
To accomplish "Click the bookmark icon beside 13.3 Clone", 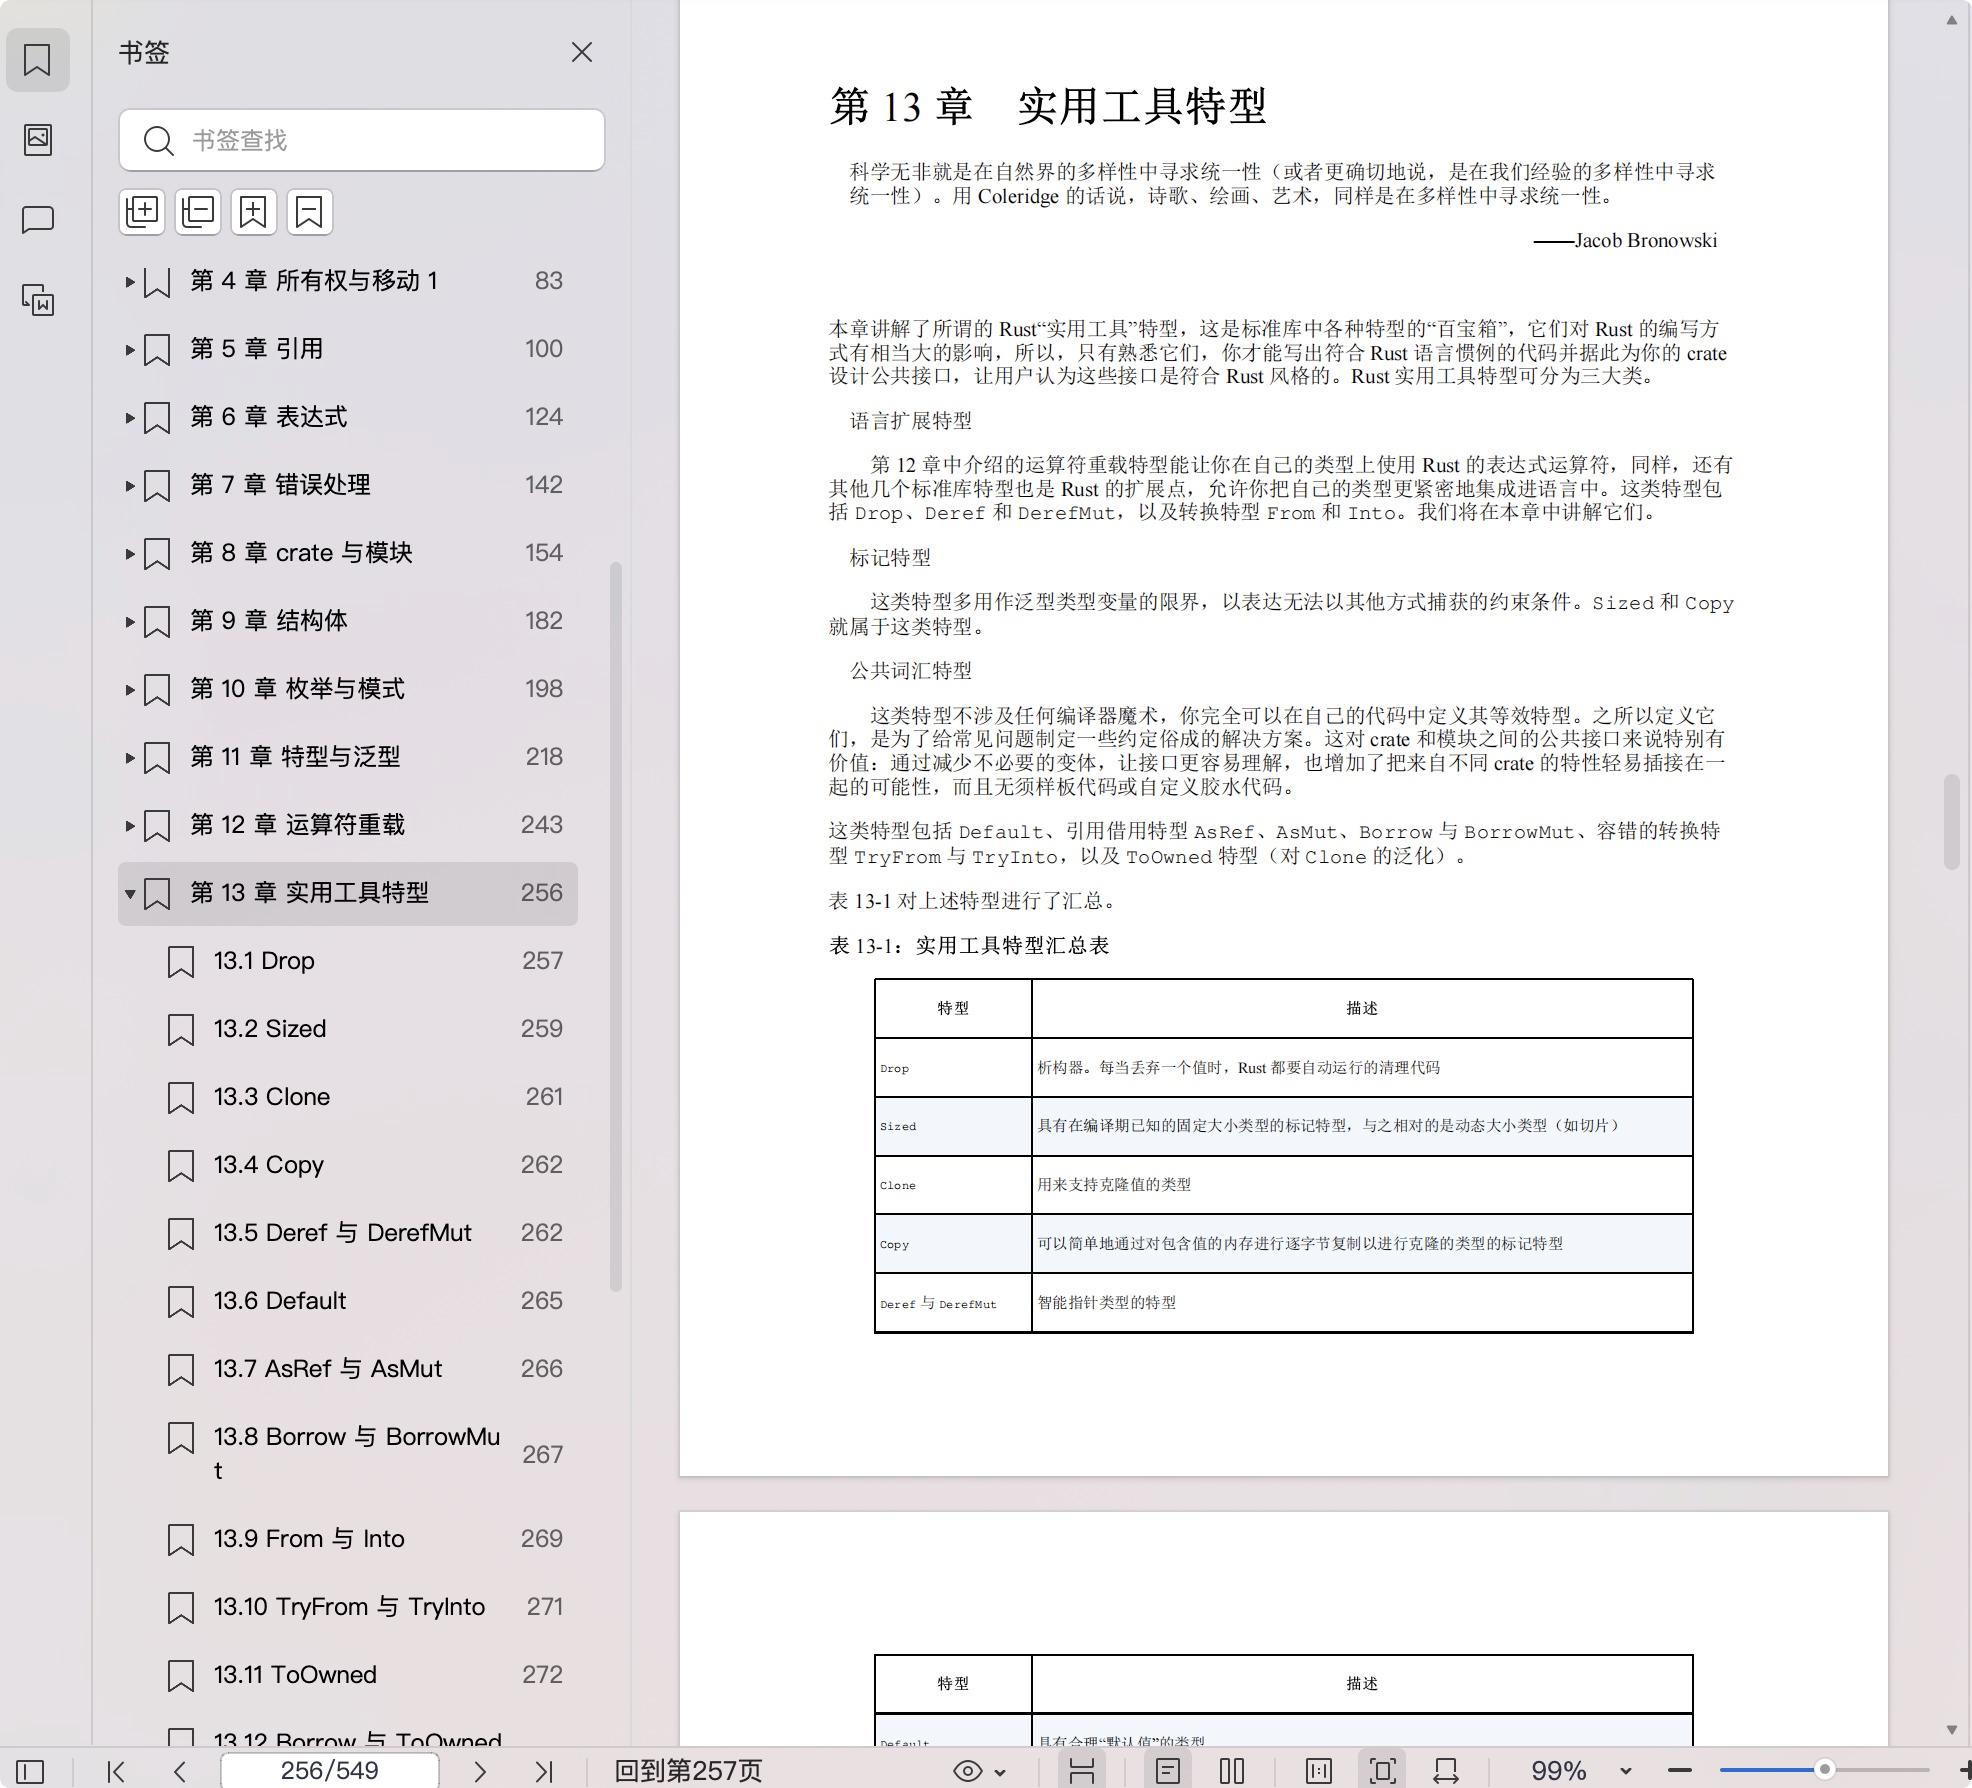I will [x=181, y=1098].
